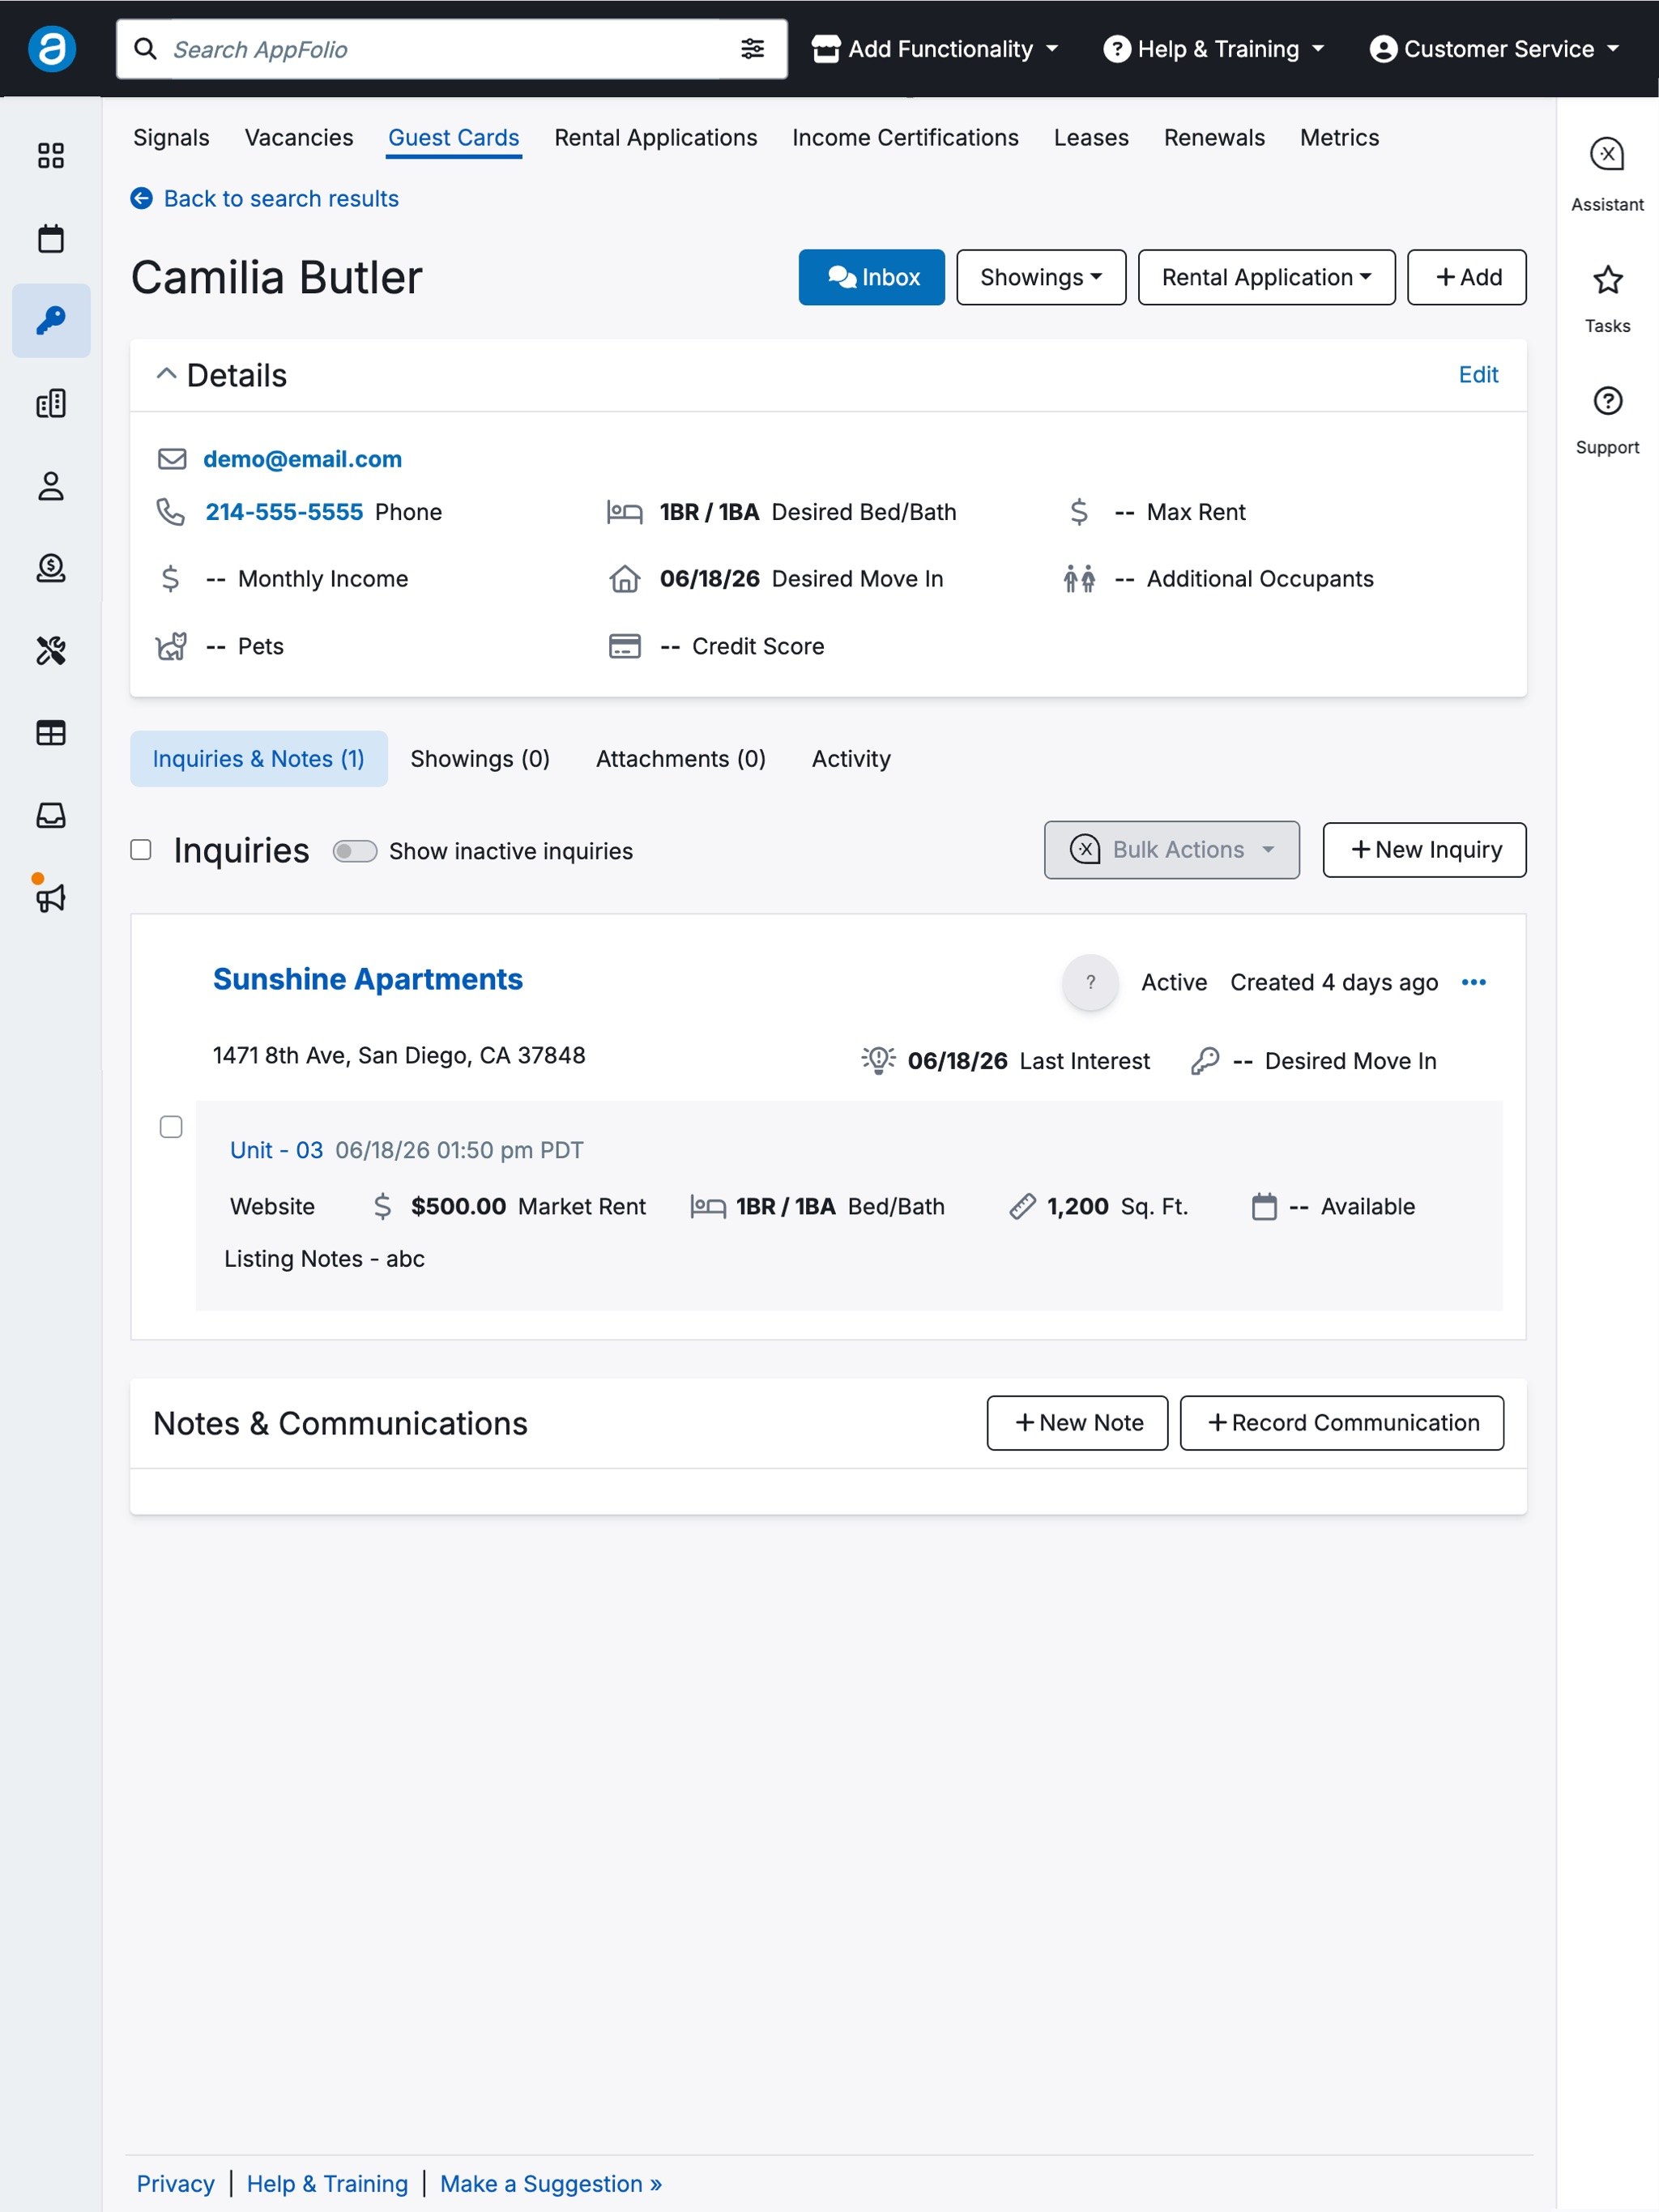Select the leasing key icon in sidebar

(51, 320)
